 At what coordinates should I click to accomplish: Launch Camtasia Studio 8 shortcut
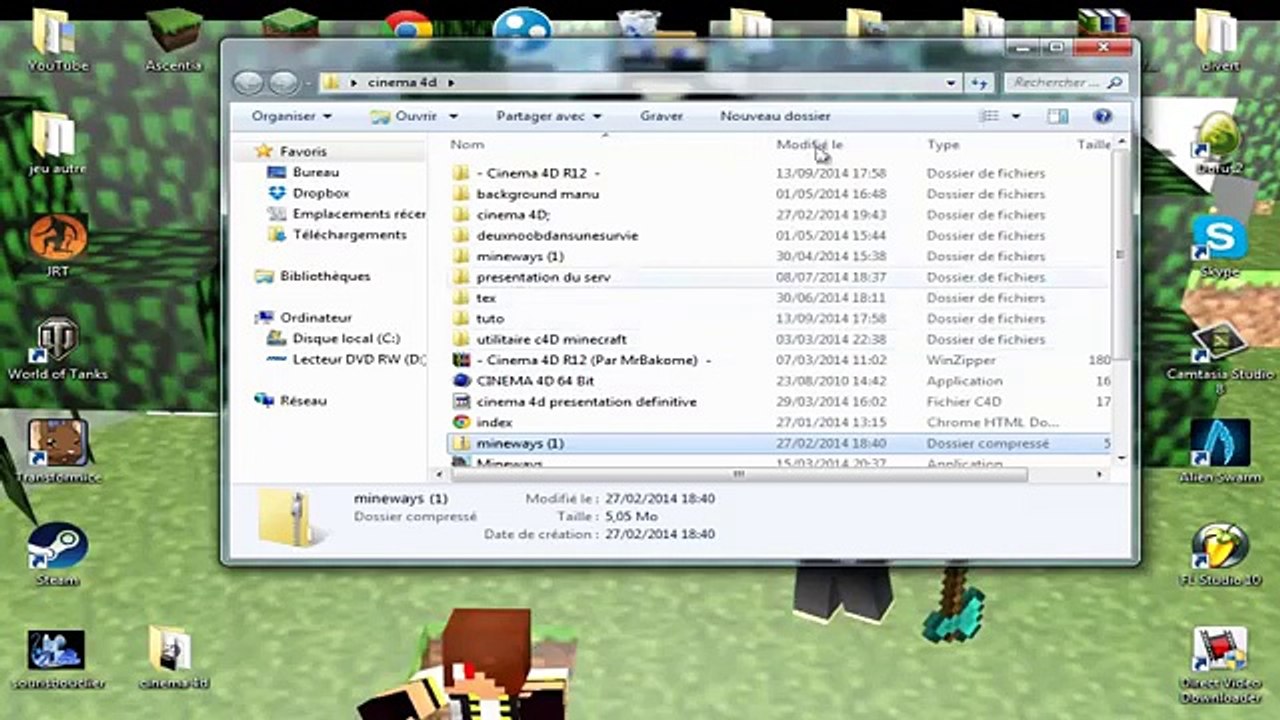(1219, 357)
